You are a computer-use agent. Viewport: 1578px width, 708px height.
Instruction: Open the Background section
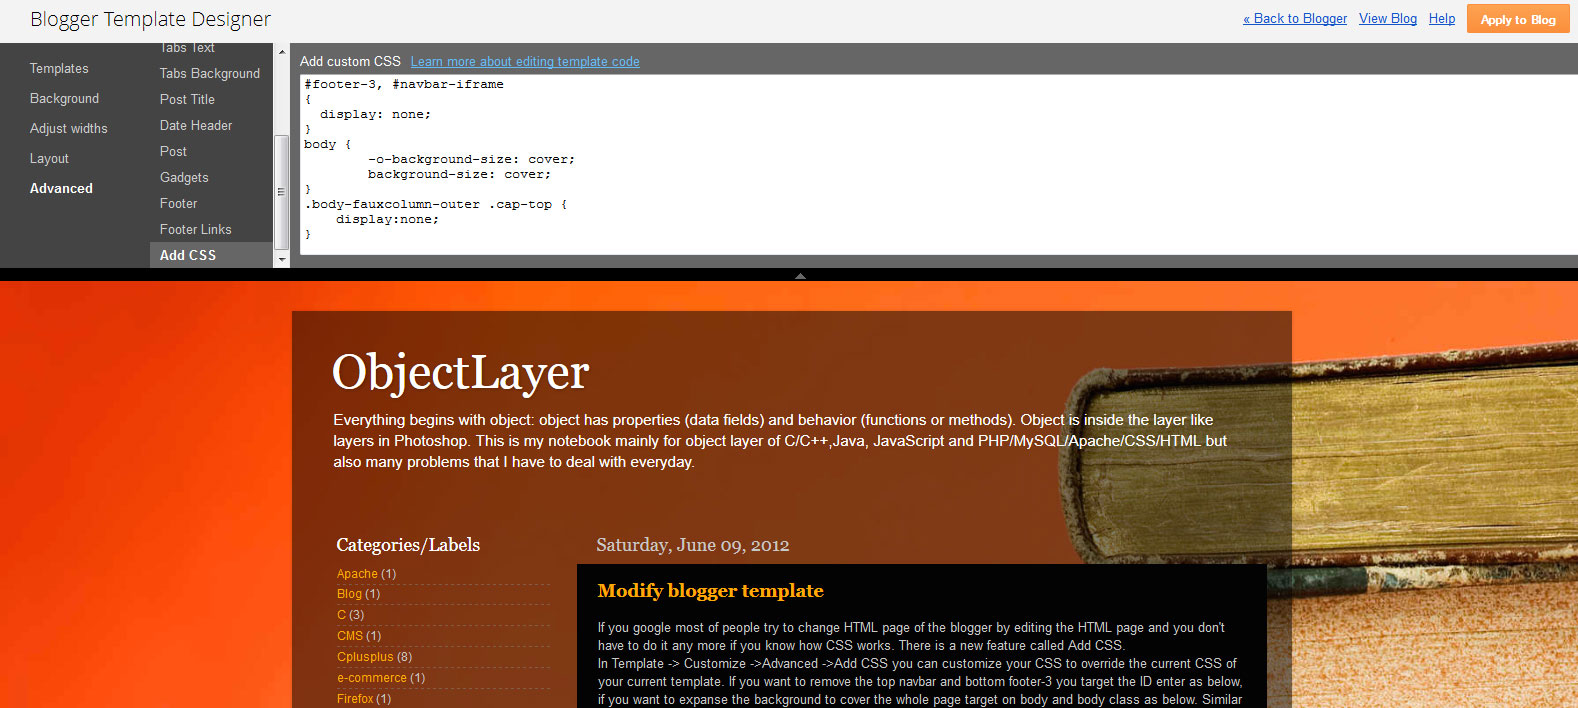64,98
